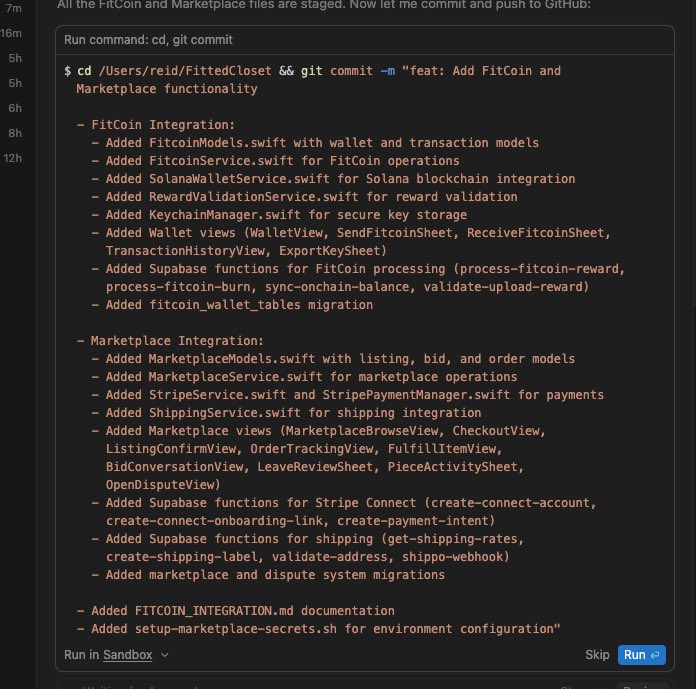This screenshot has width=696, height=689.
Task: Click the line with process-fitcoin-burn, sync-onchain-balance
Action: [348, 287]
